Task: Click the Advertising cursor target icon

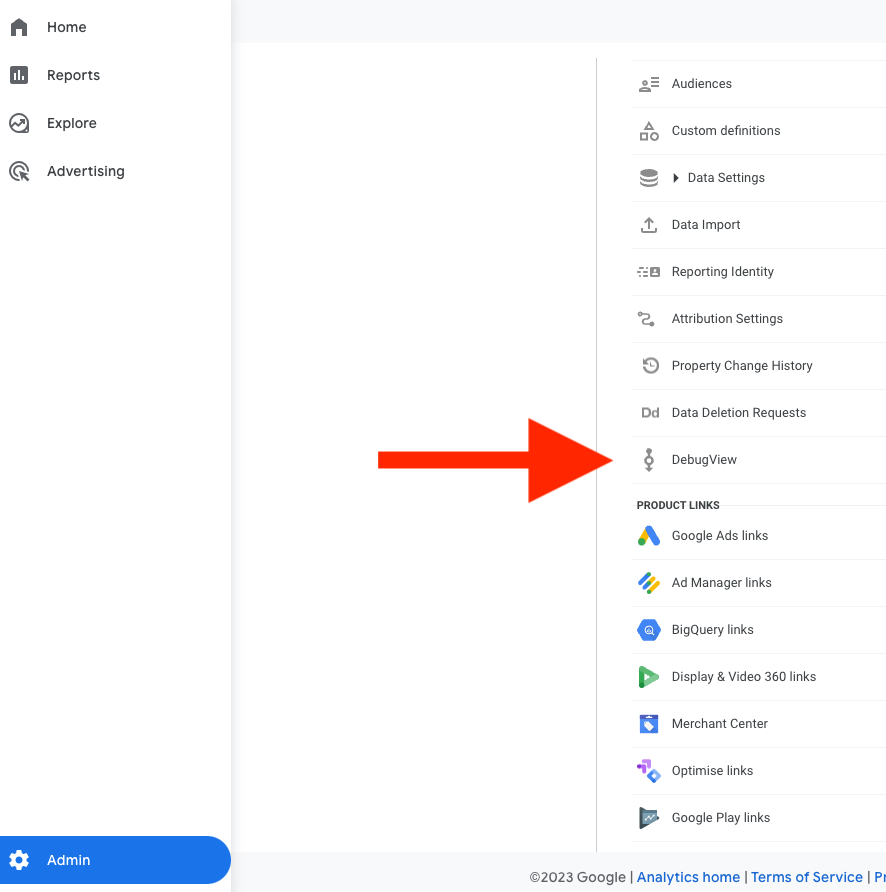Action: tap(19, 171)
